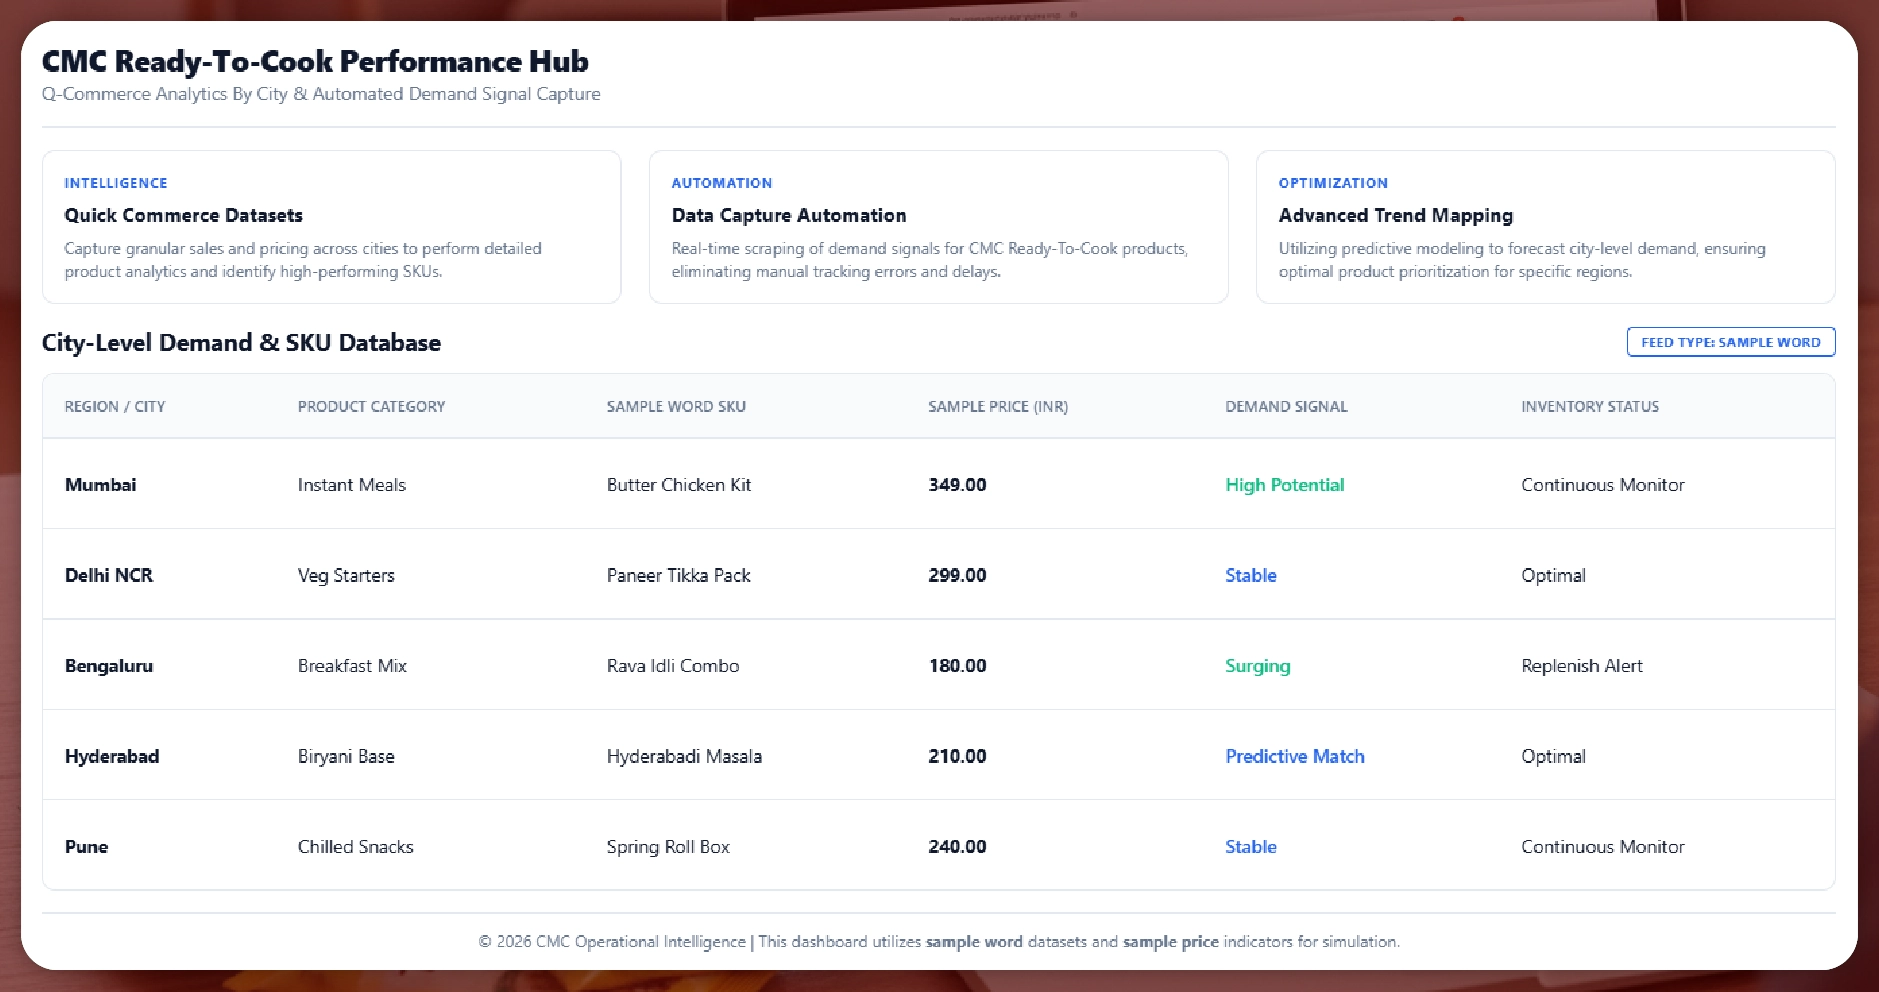Screen dimensions: 1879x992
Task: Click the Feed Type: Sample Word button
Action: pos(1730,342)
